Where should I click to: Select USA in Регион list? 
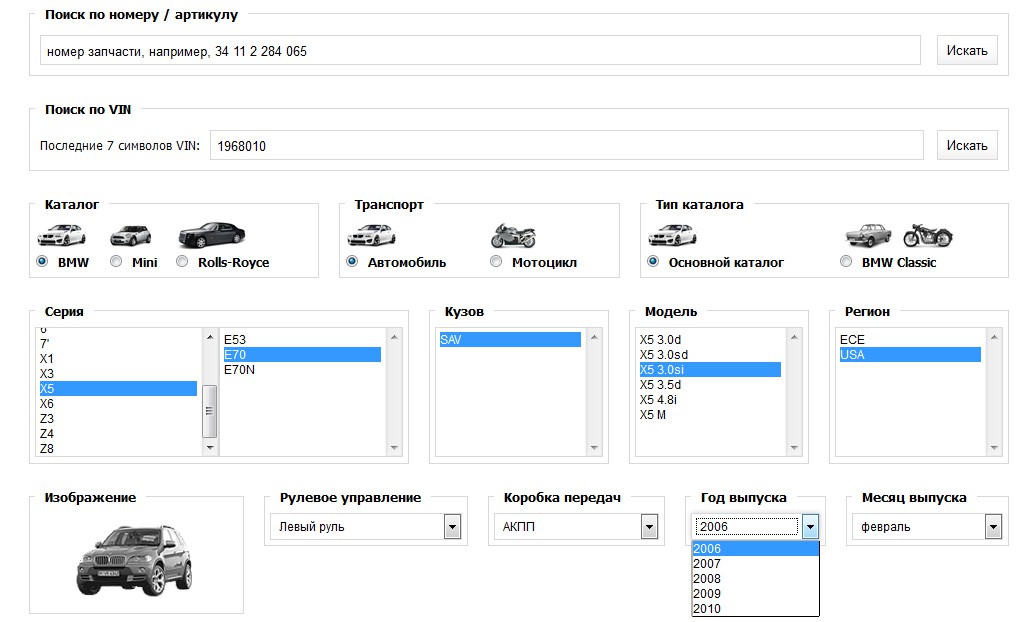pyautogui.click(x=910, y=355)
